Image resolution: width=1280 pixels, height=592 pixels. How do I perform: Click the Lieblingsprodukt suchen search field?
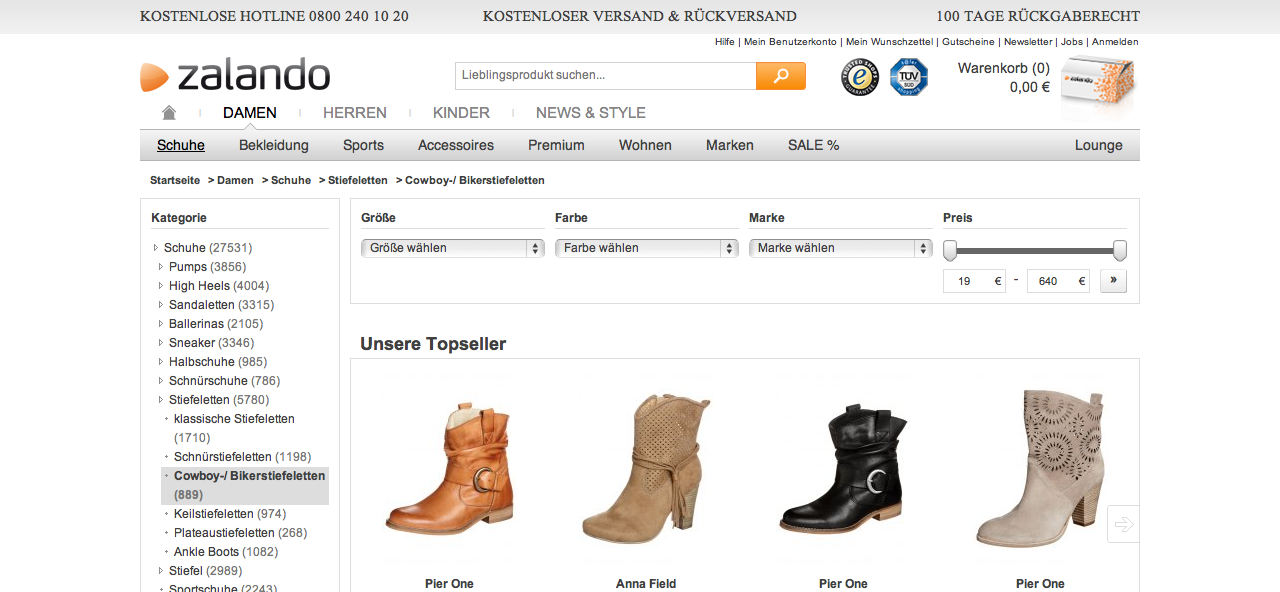[x=605, y=76]
